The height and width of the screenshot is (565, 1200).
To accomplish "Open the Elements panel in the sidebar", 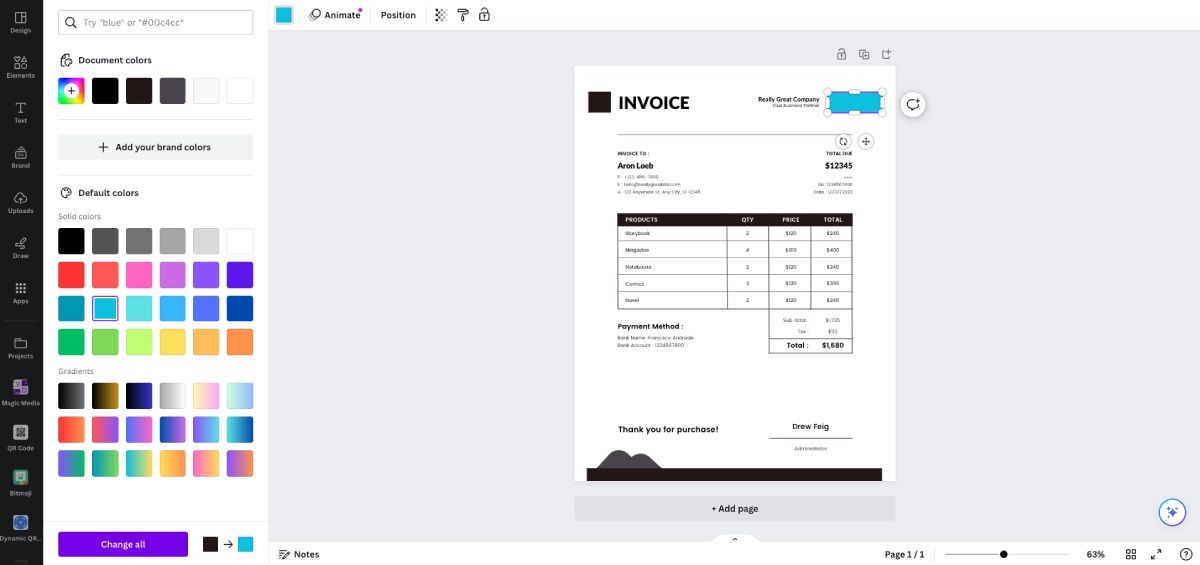I will (20, 66).
